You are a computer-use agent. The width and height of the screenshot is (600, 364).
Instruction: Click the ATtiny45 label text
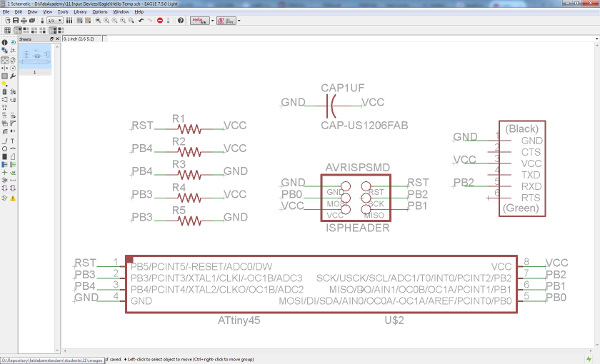pos(239,320)
